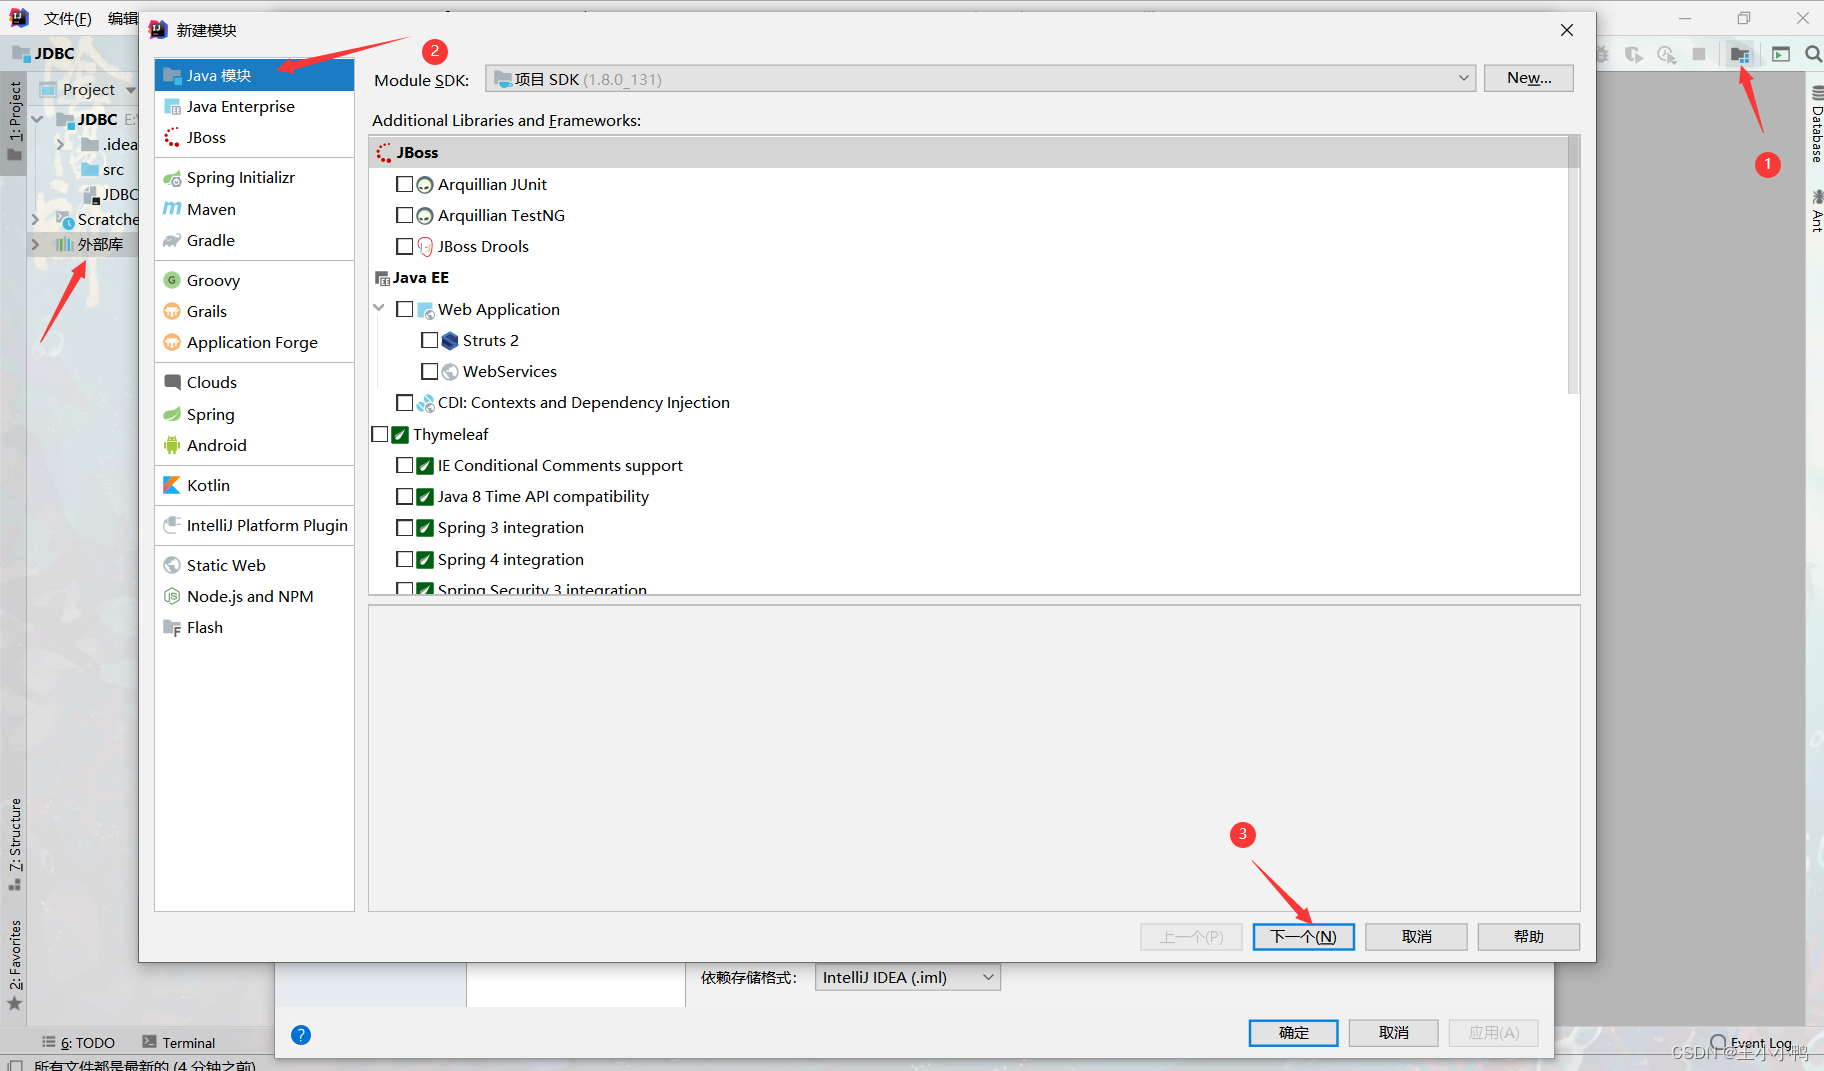Screen dimensions: 1824x1071
Task: Enable Arquillian JUnit checkbox
Action: (404, 184)
